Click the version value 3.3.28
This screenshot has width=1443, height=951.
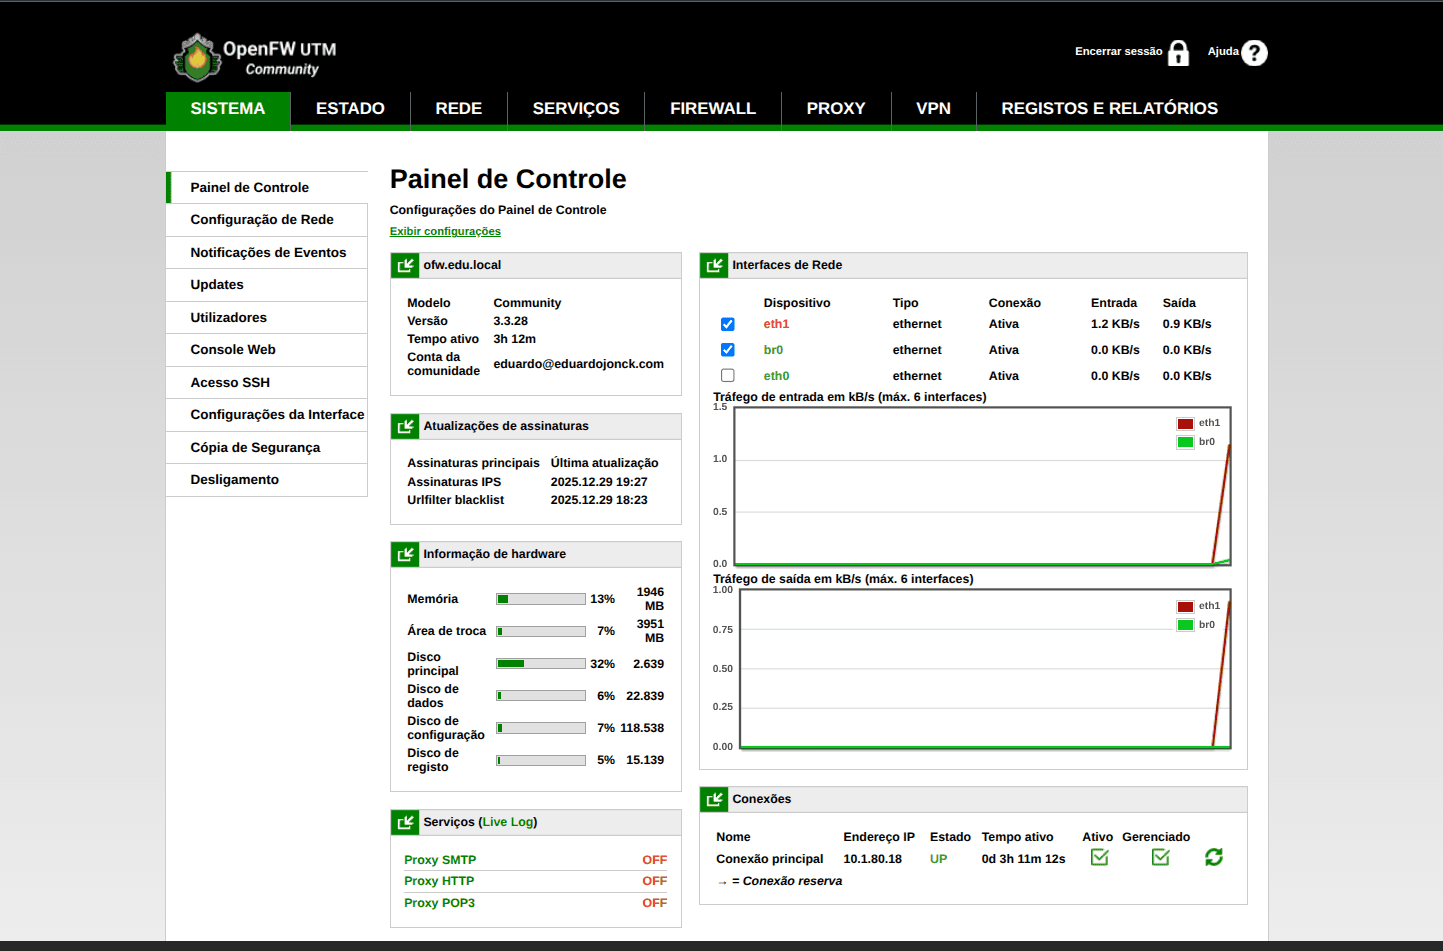pos(510,321)
